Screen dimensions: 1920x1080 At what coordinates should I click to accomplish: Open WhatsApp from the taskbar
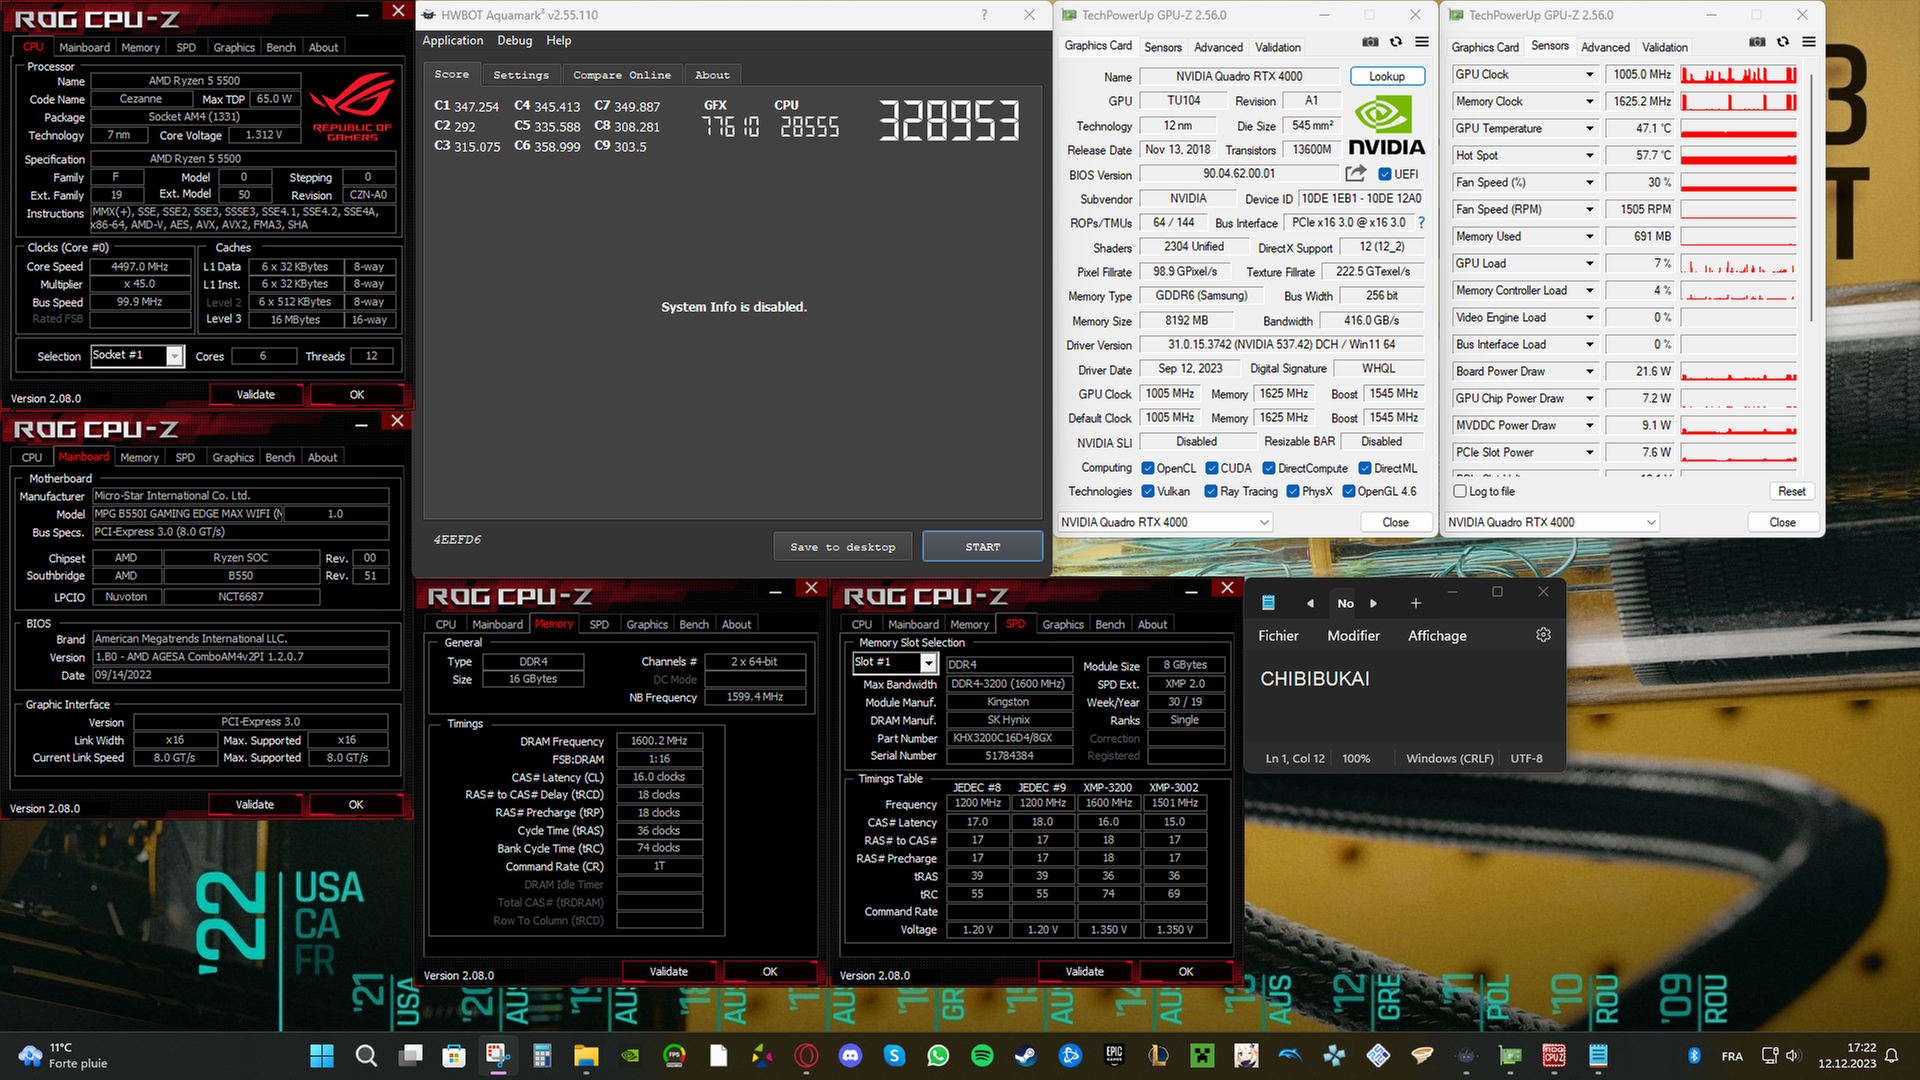[938, 1056]
